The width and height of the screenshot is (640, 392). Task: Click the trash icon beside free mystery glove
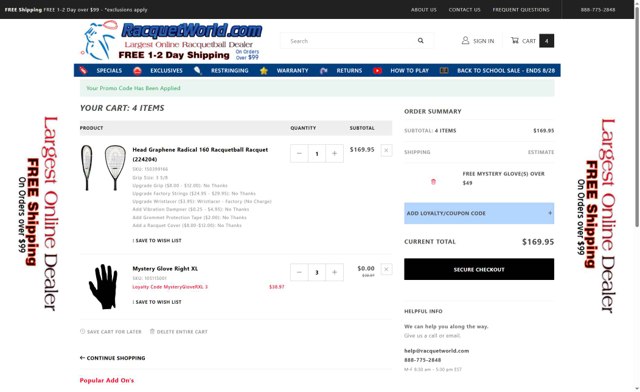[433, 182]
